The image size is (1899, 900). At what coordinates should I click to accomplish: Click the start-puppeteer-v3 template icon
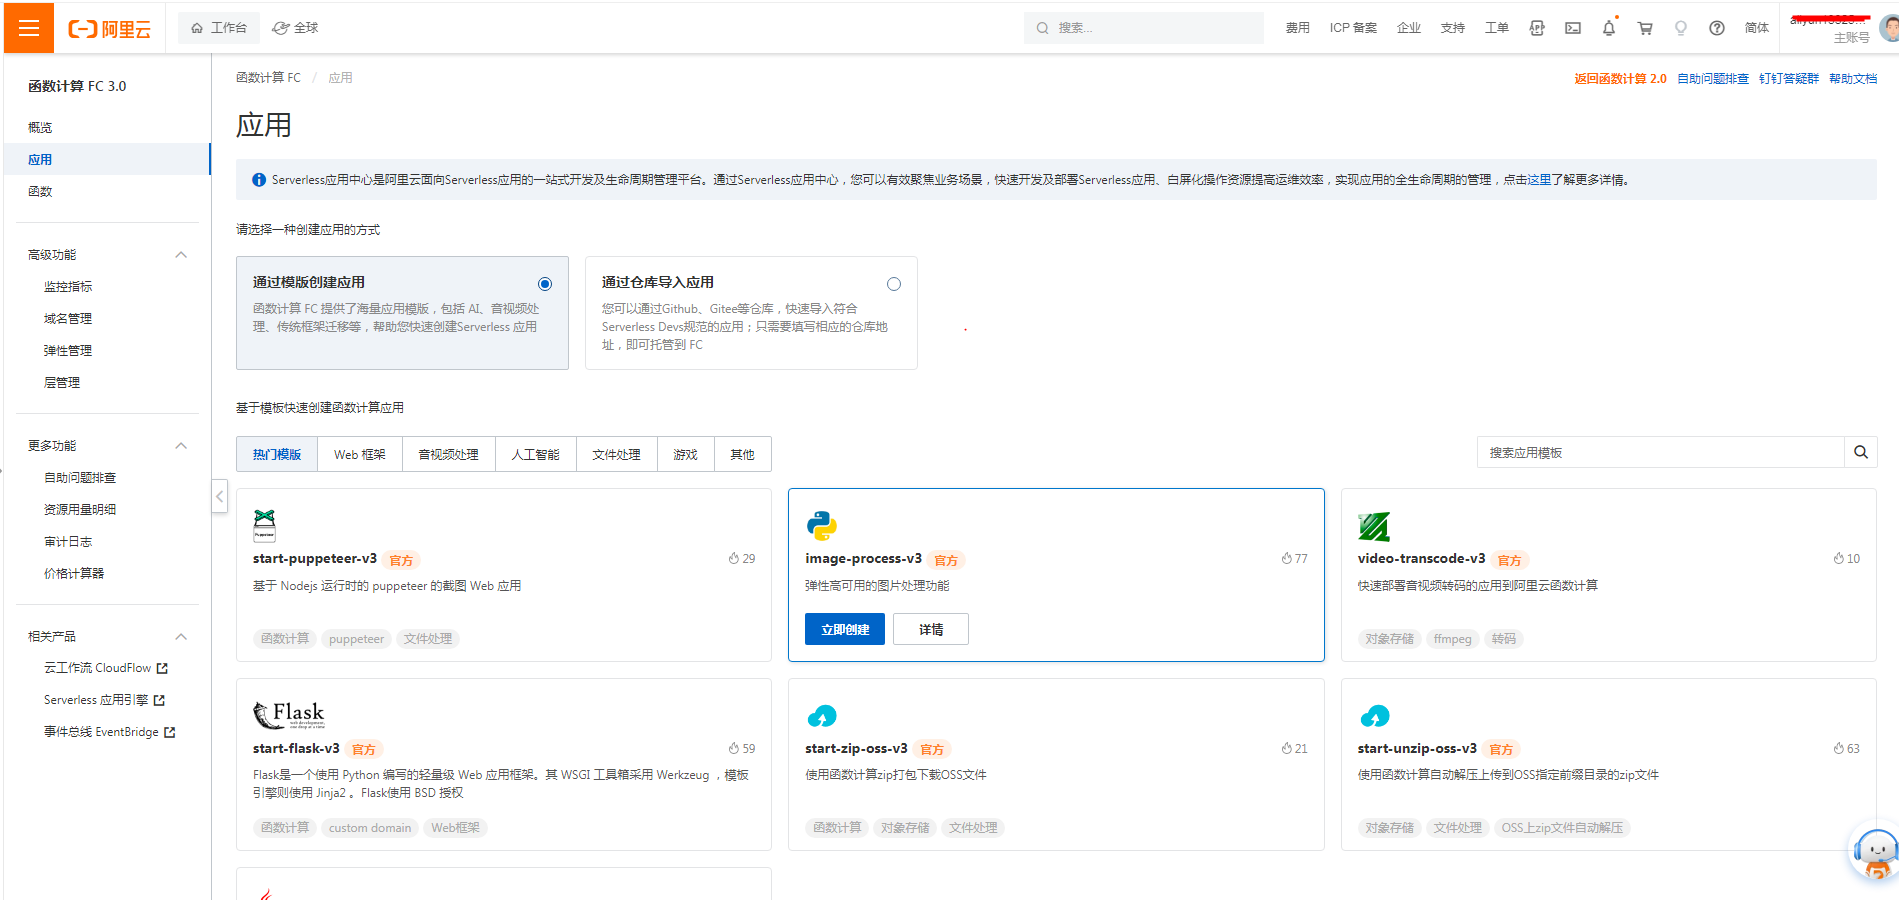point(264,525)
